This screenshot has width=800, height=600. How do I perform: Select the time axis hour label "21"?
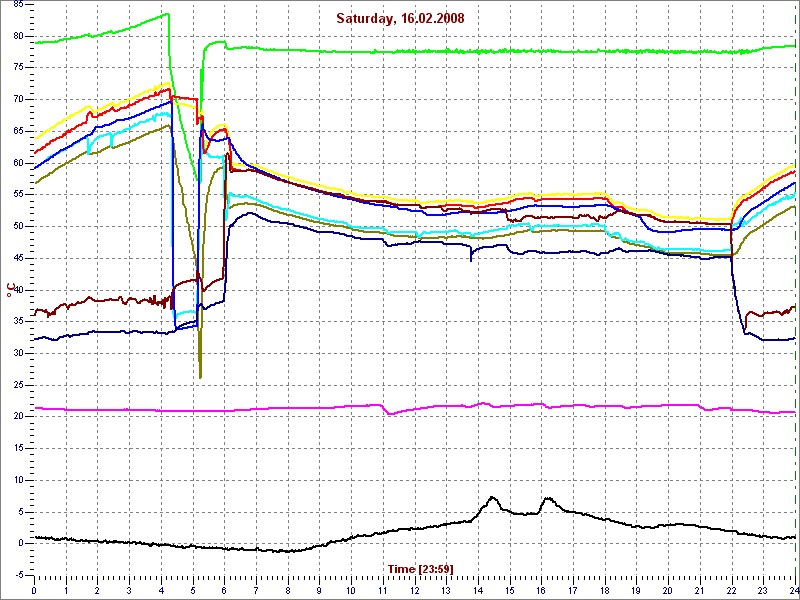(x=701, y=589)
